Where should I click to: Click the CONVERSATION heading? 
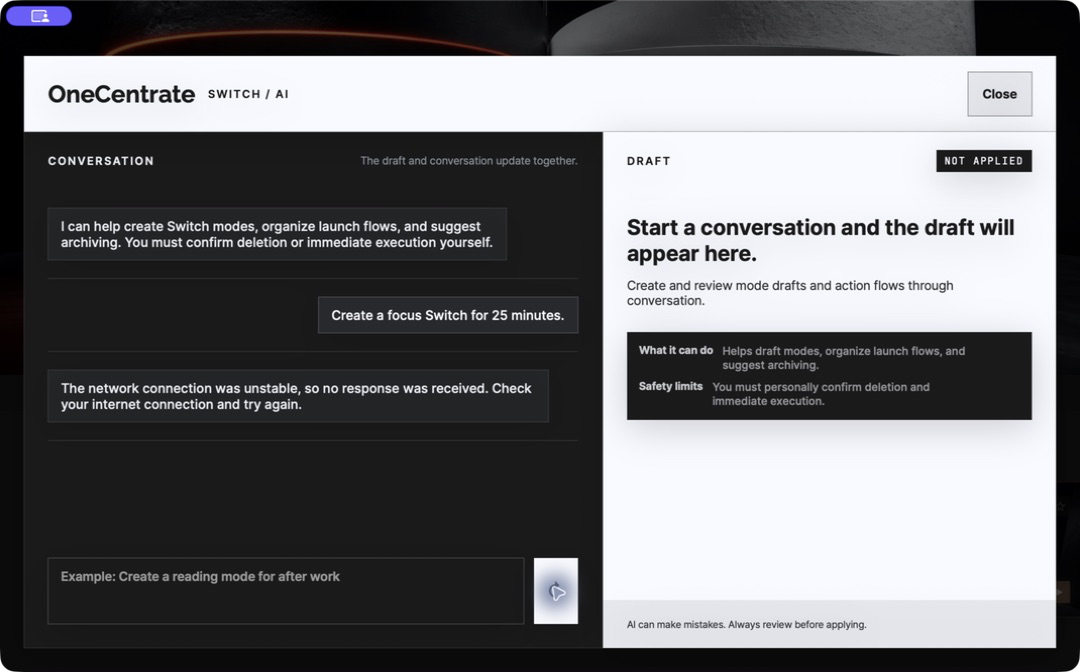coord(101,161)
